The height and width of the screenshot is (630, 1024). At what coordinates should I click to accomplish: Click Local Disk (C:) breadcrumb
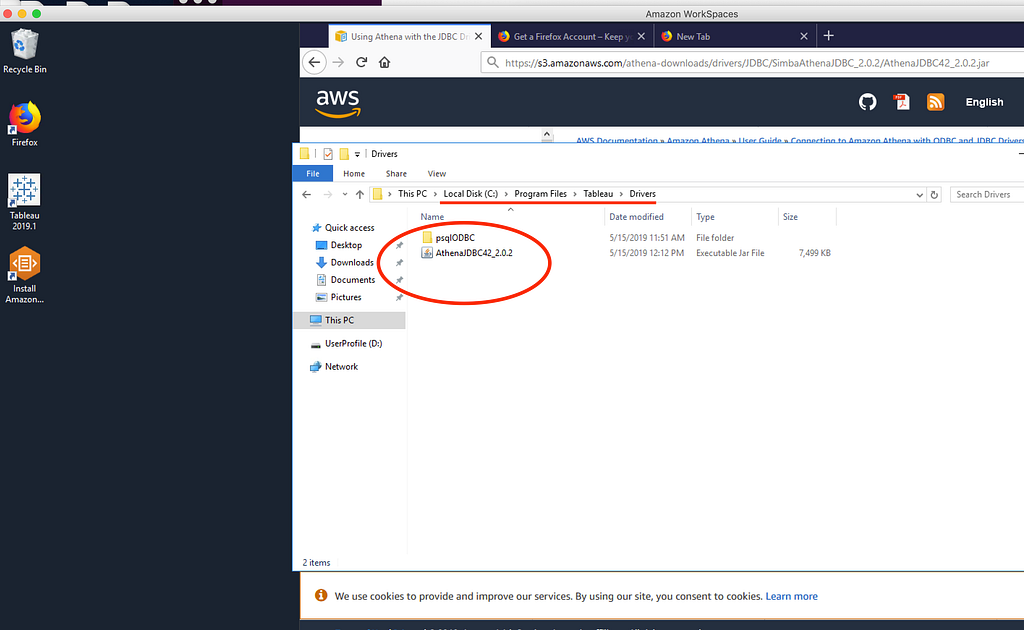(470, 194)
